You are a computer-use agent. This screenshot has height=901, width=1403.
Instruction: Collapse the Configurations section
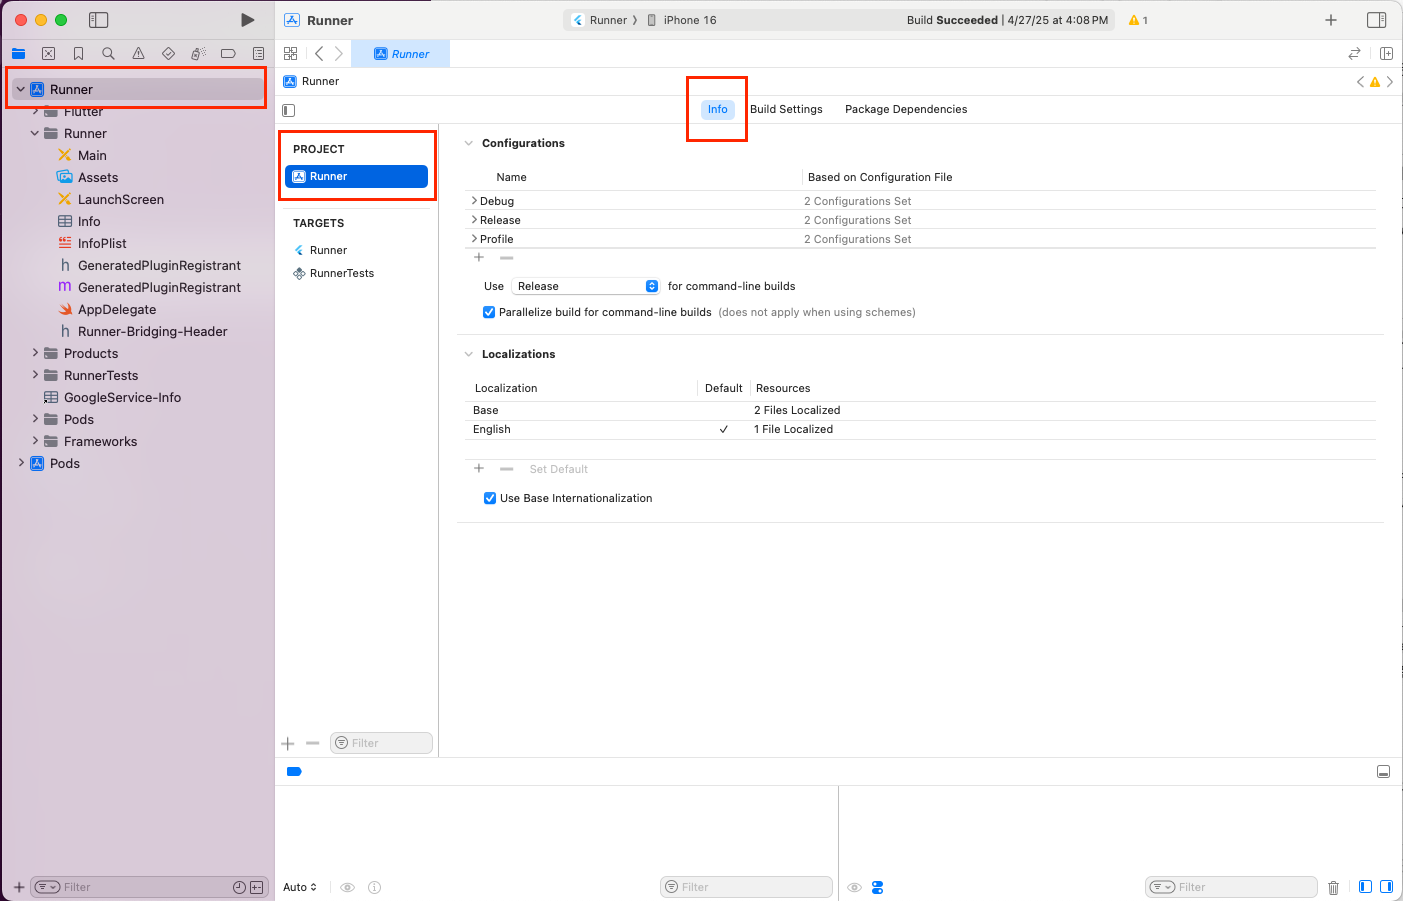click(x=468, y=143)
